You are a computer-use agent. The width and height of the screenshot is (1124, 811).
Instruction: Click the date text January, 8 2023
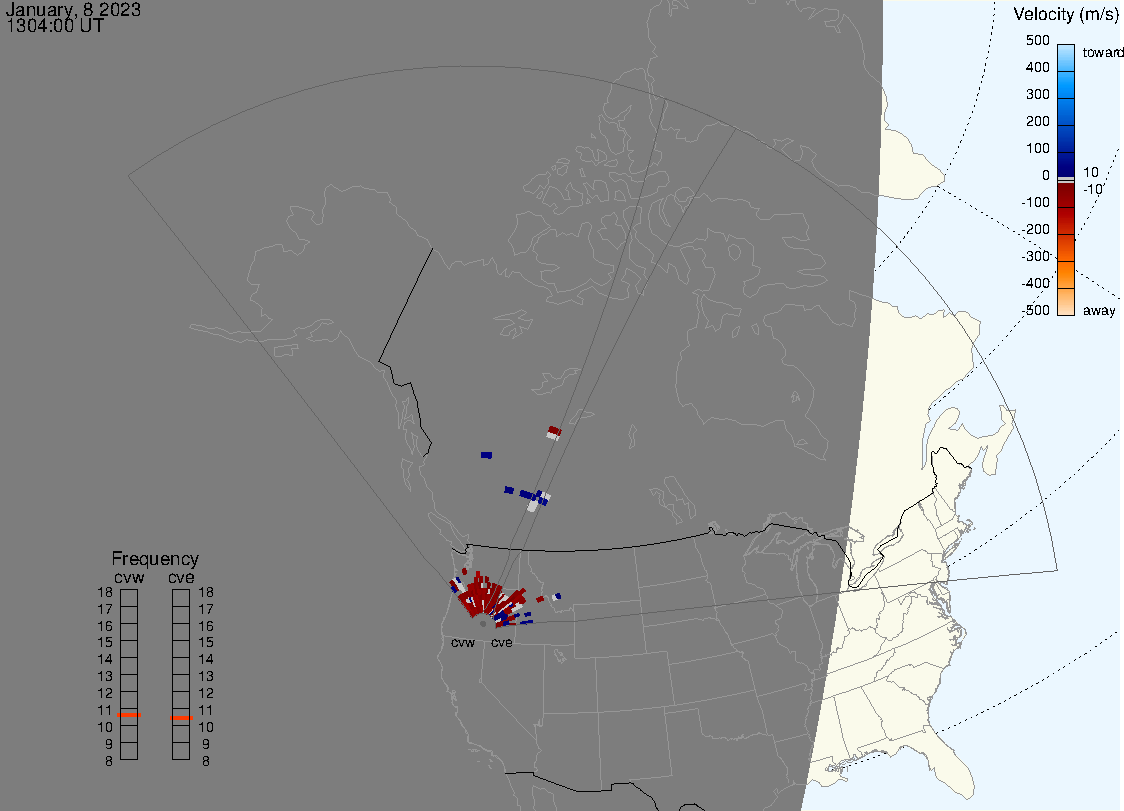(72, 9)
